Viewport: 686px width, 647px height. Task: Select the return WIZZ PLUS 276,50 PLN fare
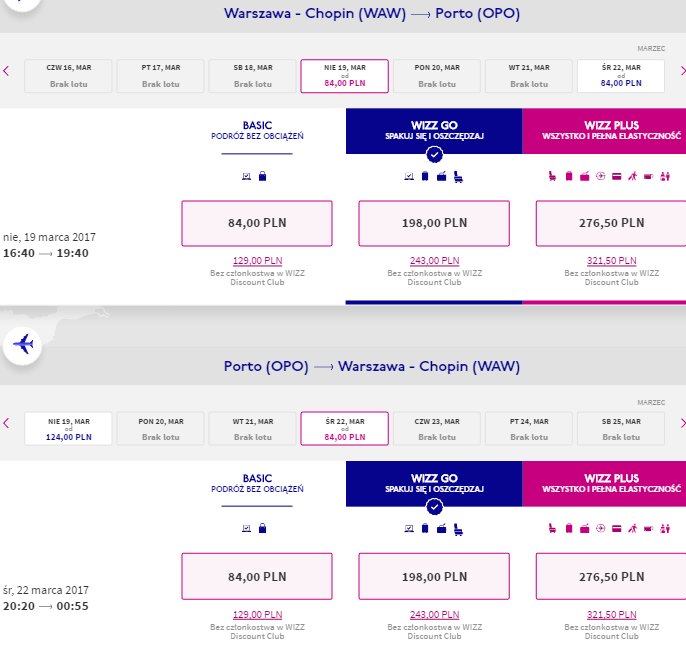pos(611,576)
